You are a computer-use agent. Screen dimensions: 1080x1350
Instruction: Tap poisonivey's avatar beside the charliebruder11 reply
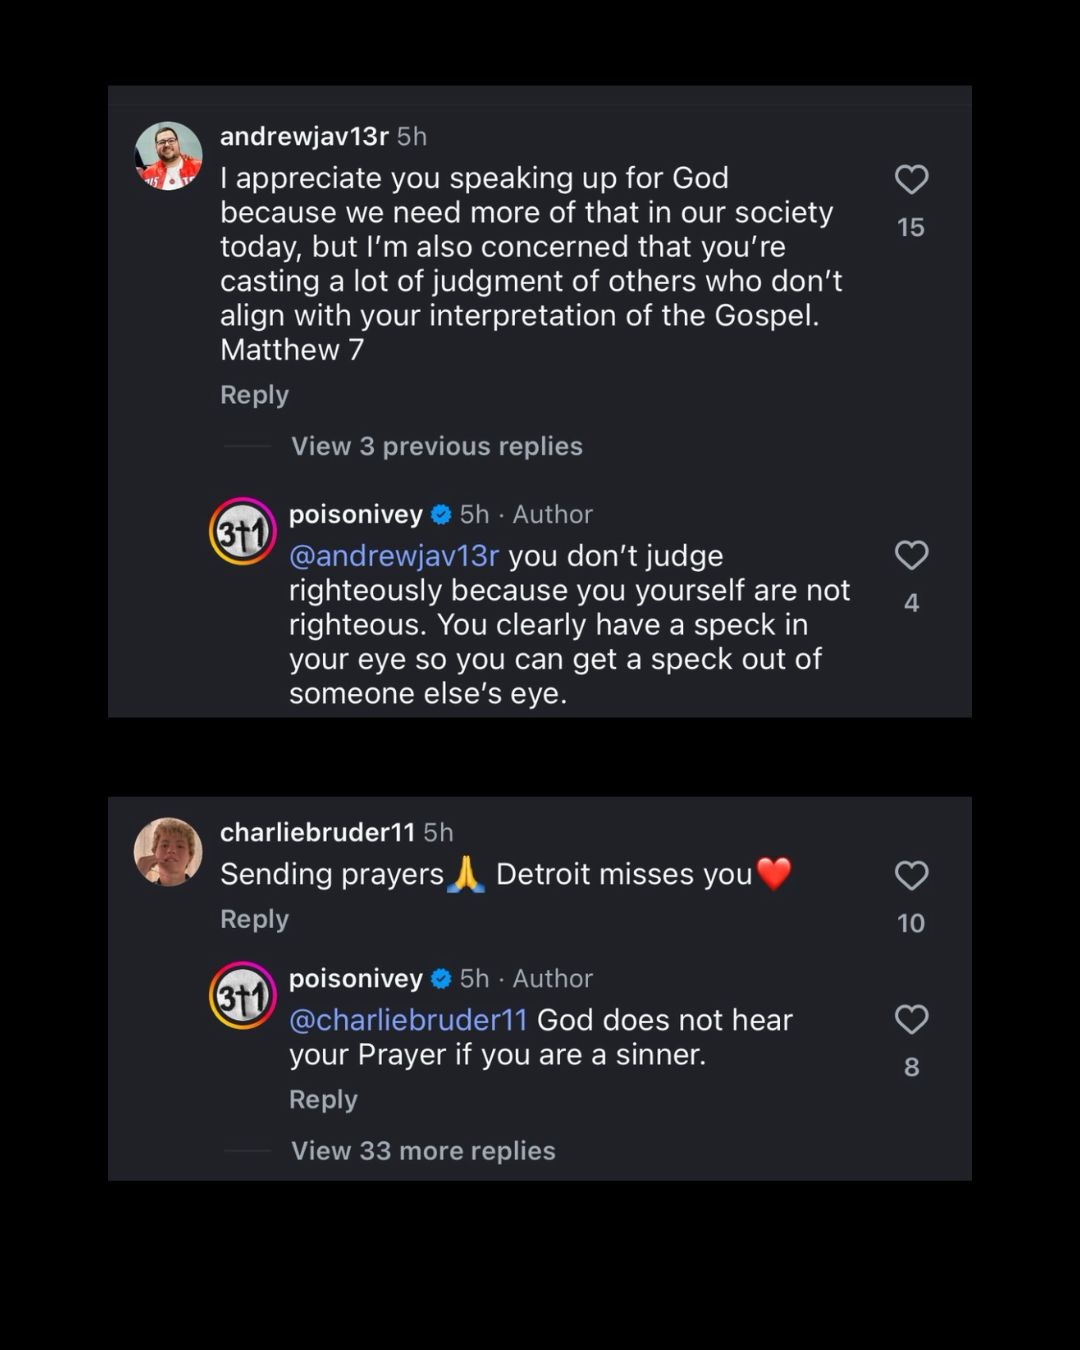(242, 995)
